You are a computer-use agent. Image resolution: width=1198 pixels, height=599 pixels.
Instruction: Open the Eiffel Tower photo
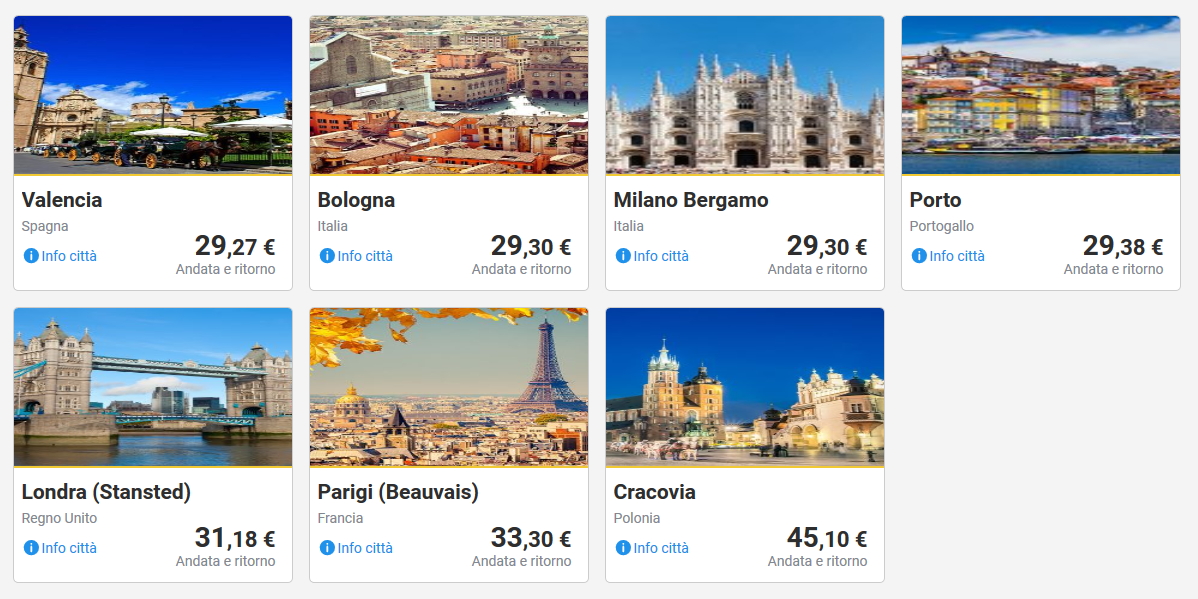[449, 387]
